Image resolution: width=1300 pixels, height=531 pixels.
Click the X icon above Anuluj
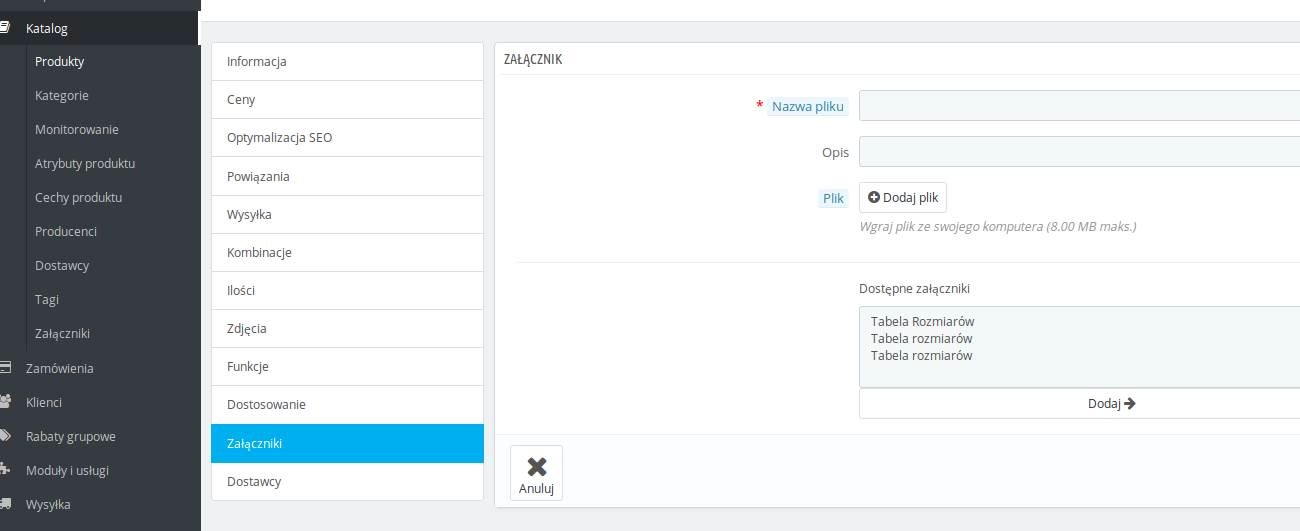(x=537, y=467)
